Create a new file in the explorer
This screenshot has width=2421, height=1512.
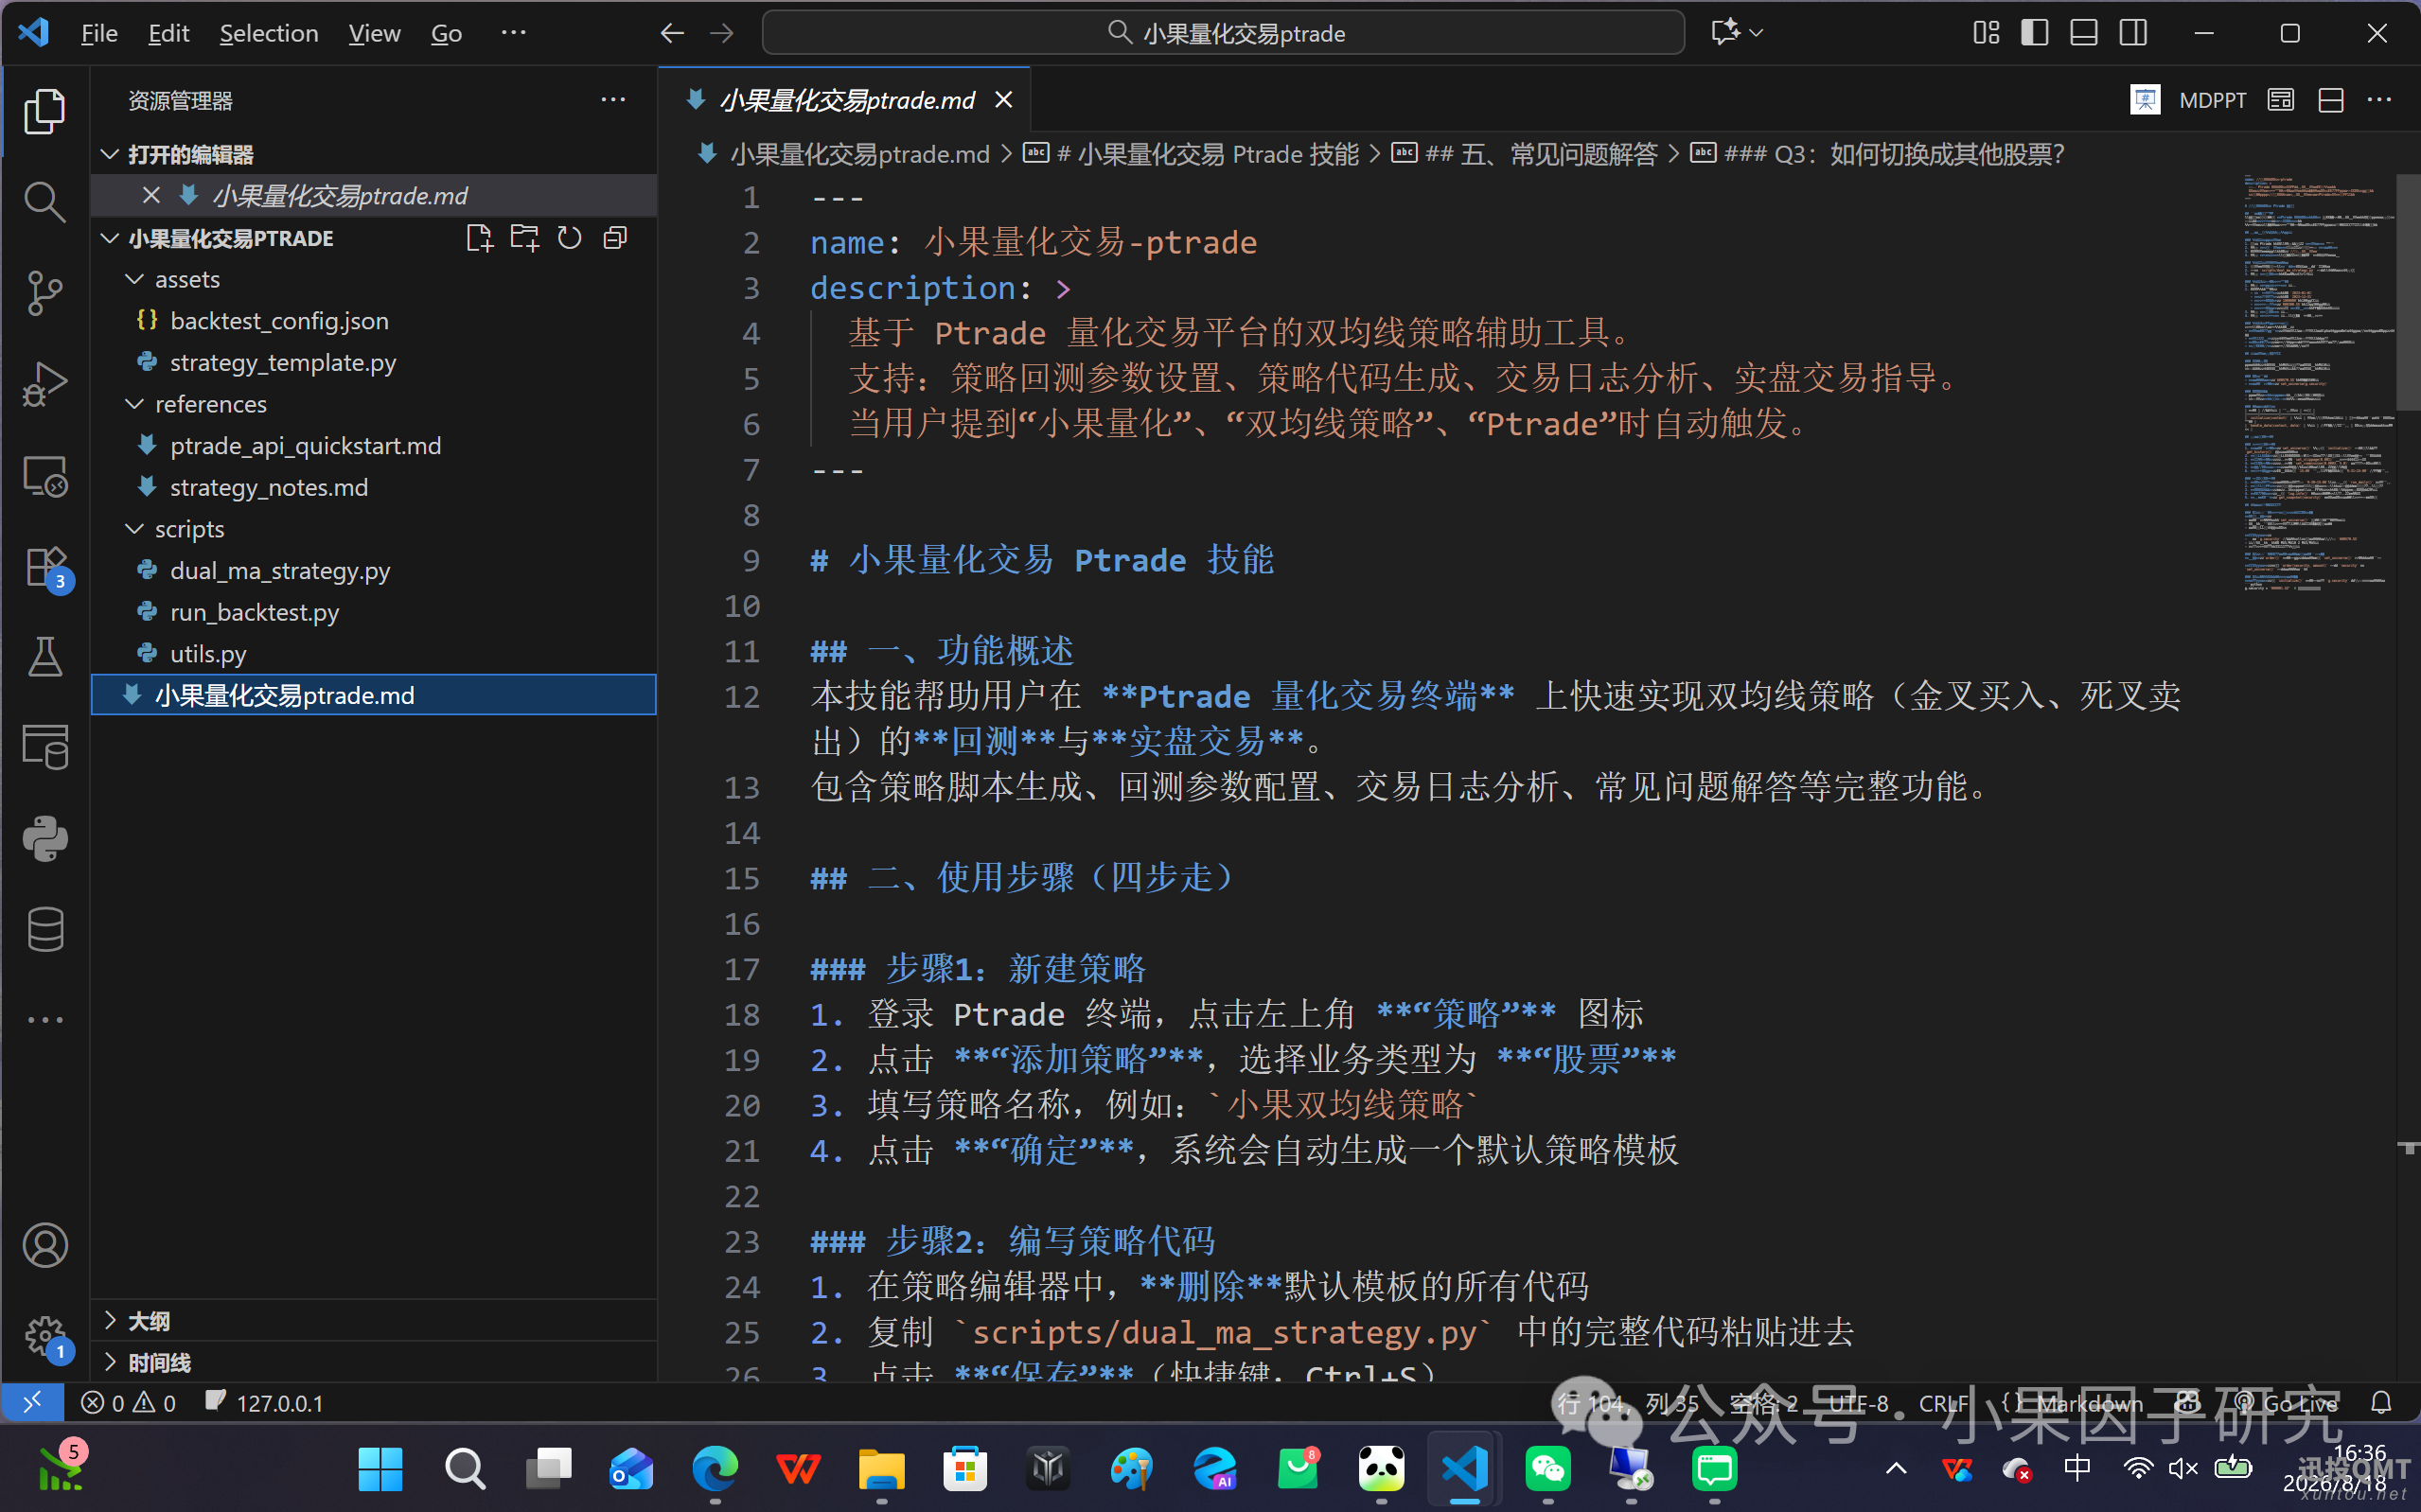tap(479, 238)
